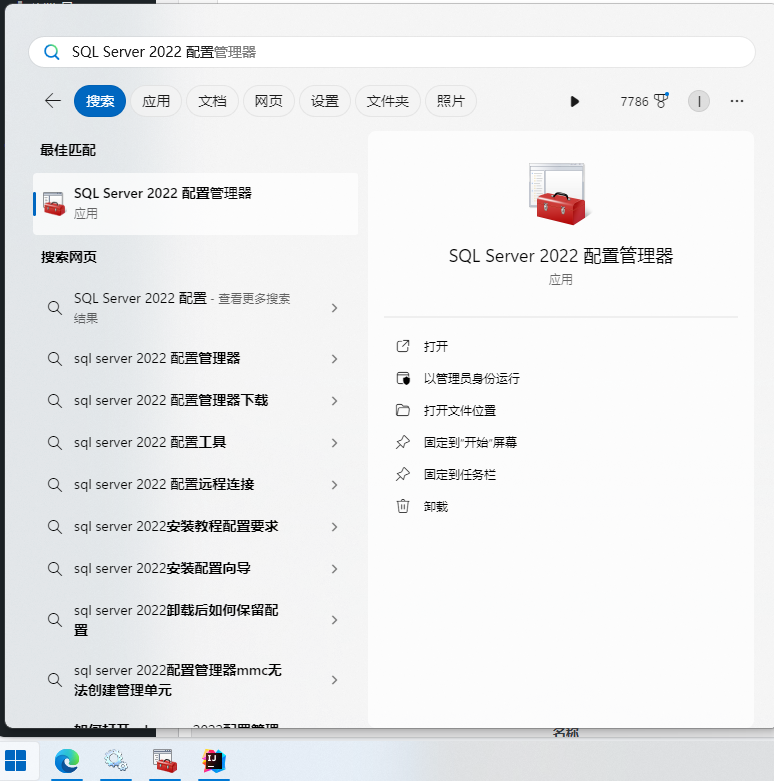Open the user account avatar
The width and height of the screenshot is (774, 781).
[x=699, y=101]
